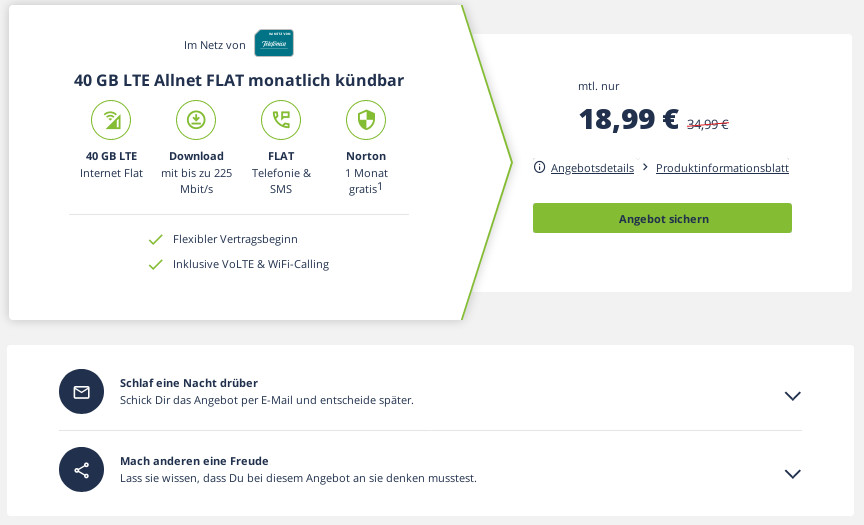Screen dimensions: 864x525
Task: Click the Norton shield icon
Action: point(366,121)
